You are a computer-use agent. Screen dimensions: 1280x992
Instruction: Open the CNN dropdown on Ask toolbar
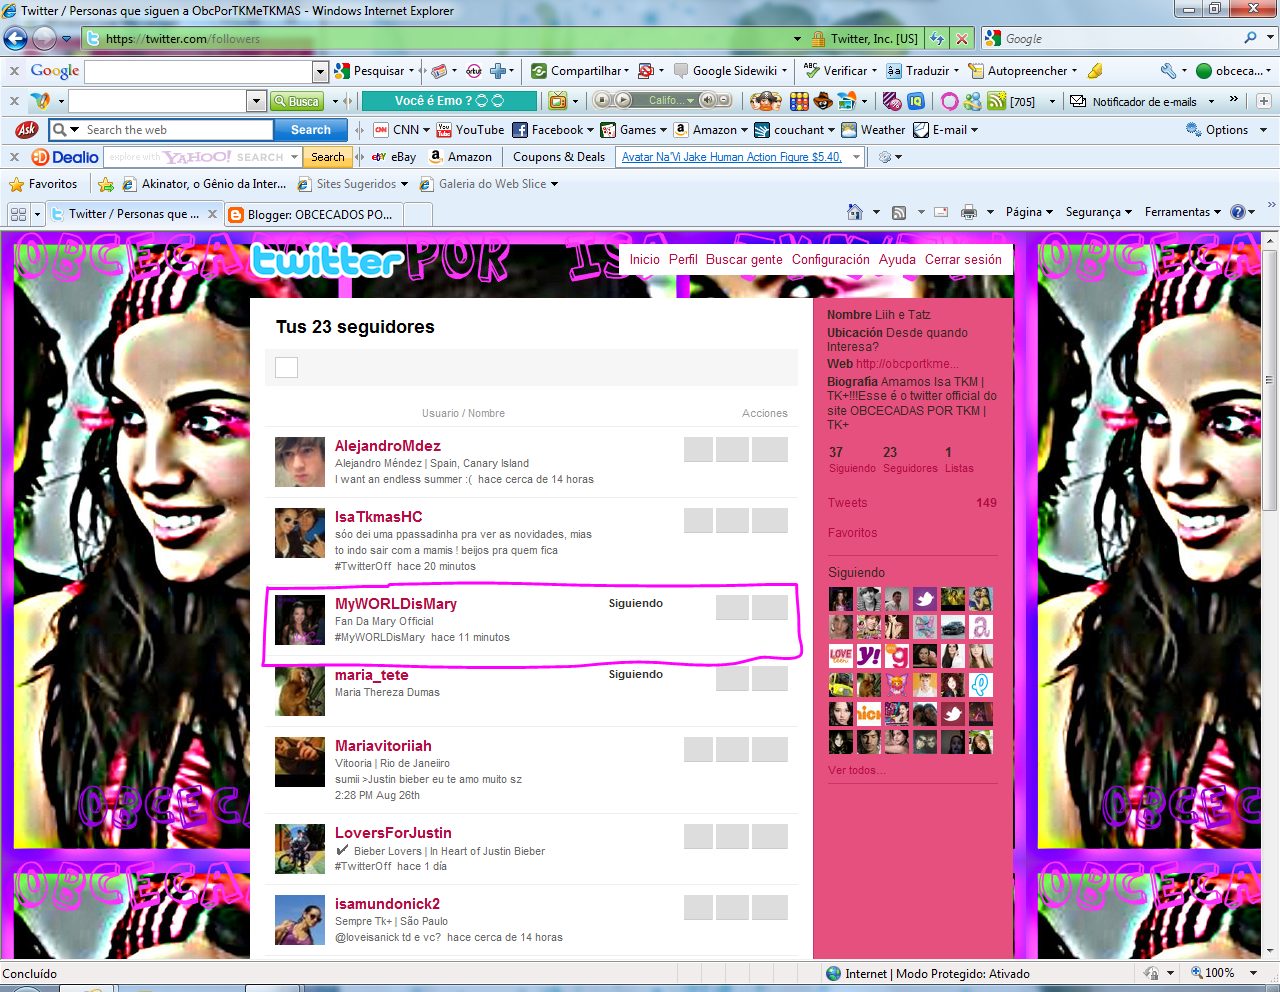coord(426,130)
